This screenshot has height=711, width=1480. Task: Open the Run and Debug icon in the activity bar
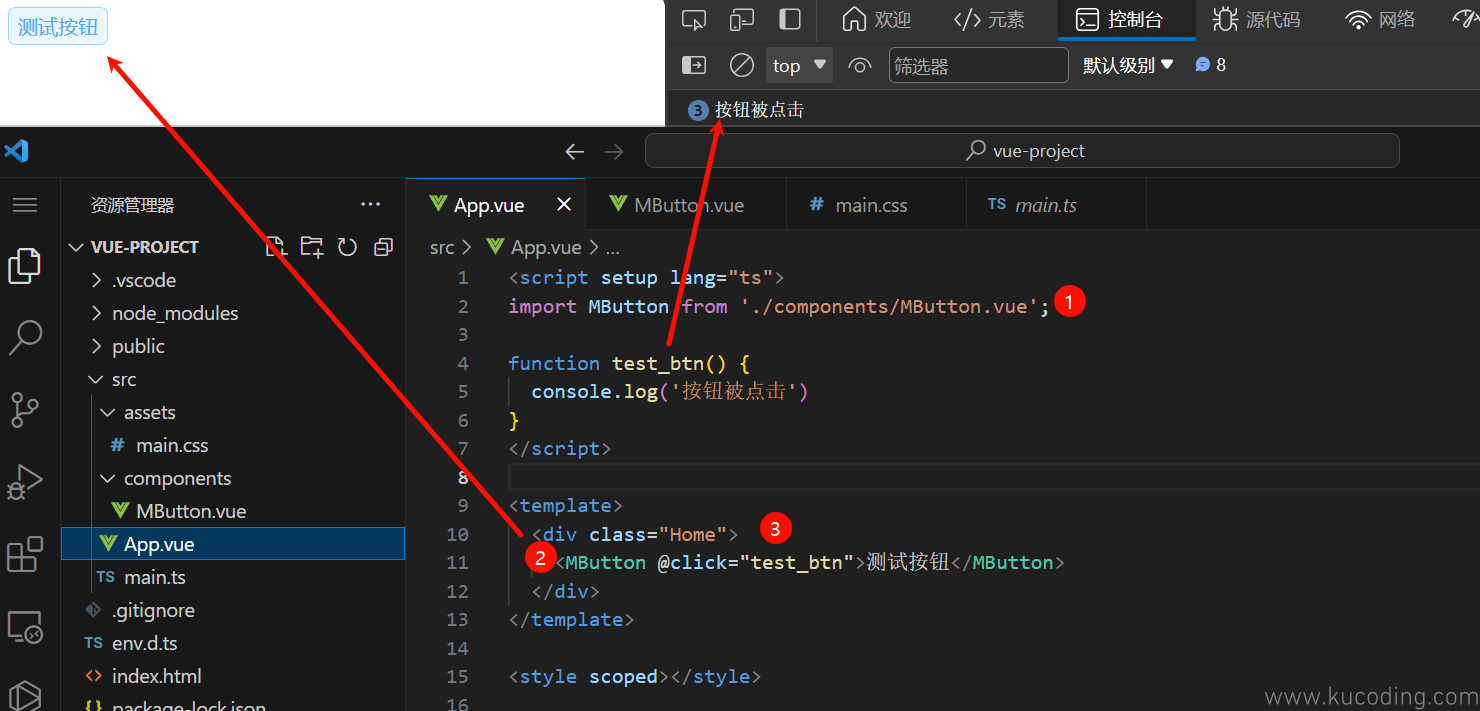coord(25,482)
